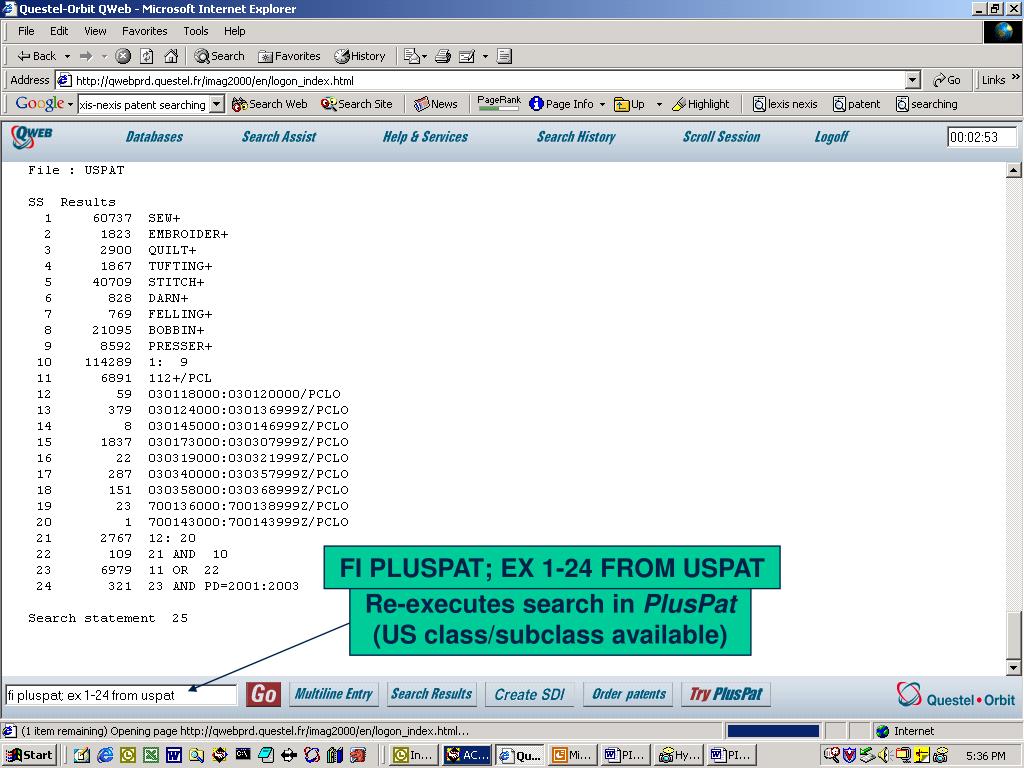This screenshot has height=768, width=1024.
Task: Click the Word quick launch icon
Action: tap(174, 756)
